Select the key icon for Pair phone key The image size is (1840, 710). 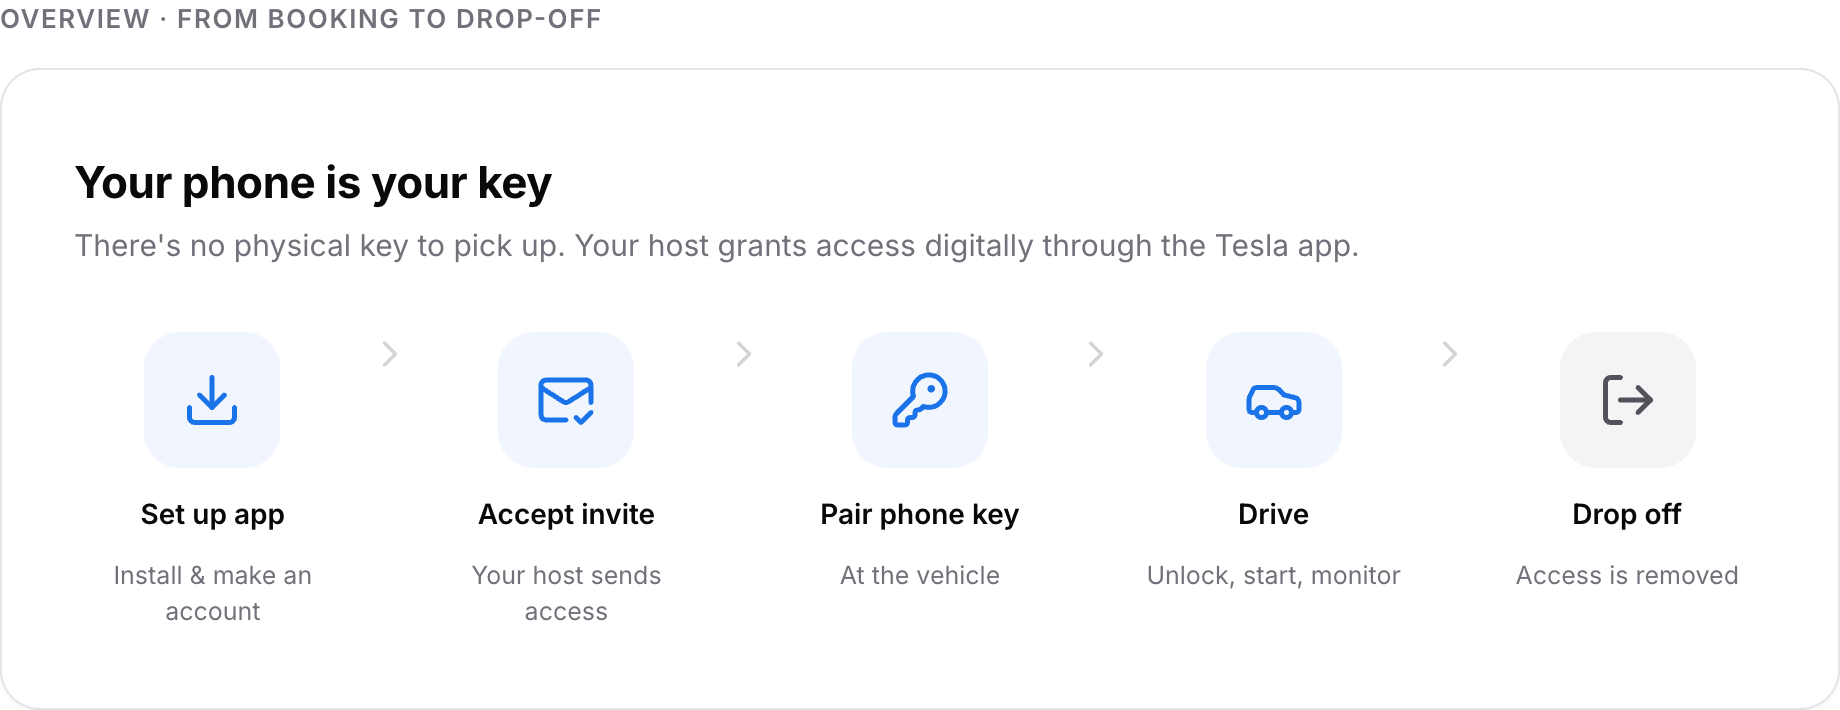920,400
